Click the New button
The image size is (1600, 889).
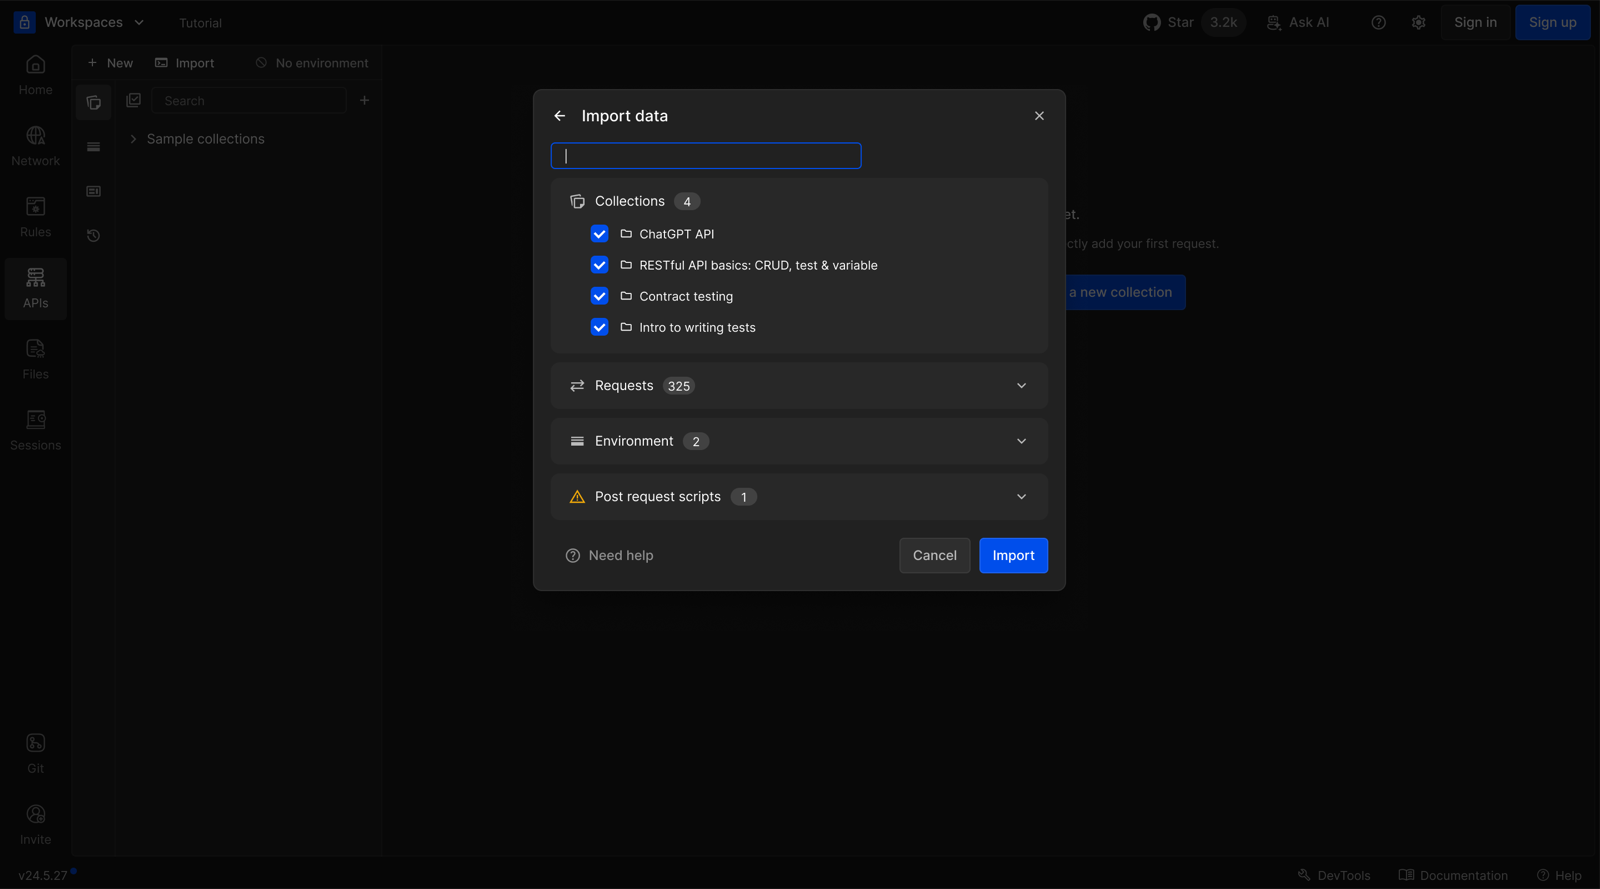tap(110, 63)
